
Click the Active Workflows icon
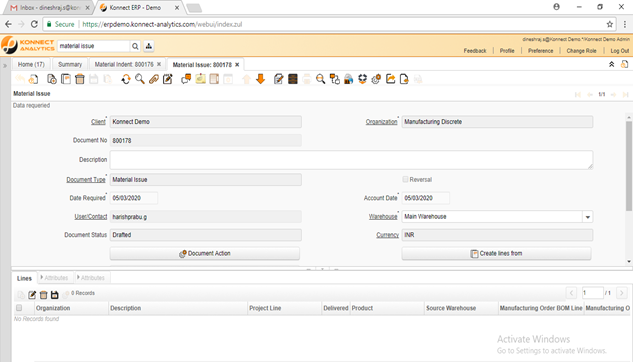tap(335, 79)
